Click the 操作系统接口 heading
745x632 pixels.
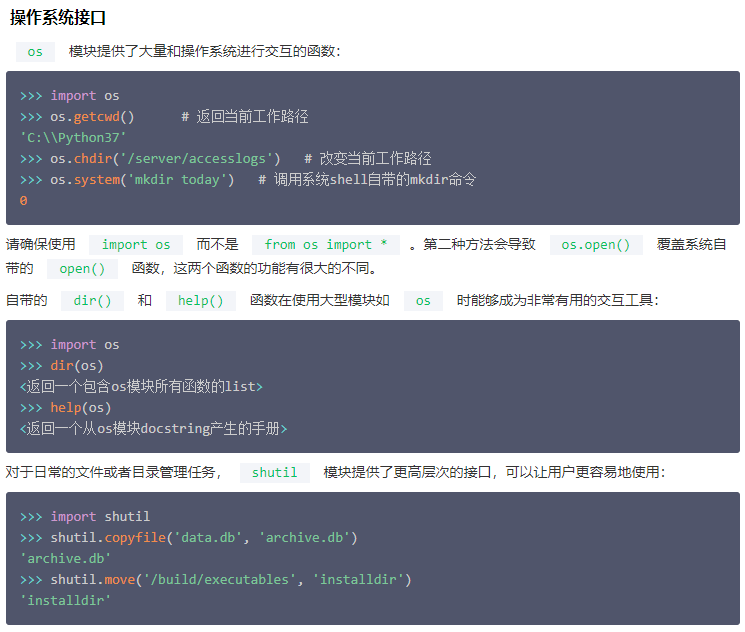(x=57, y=18)
